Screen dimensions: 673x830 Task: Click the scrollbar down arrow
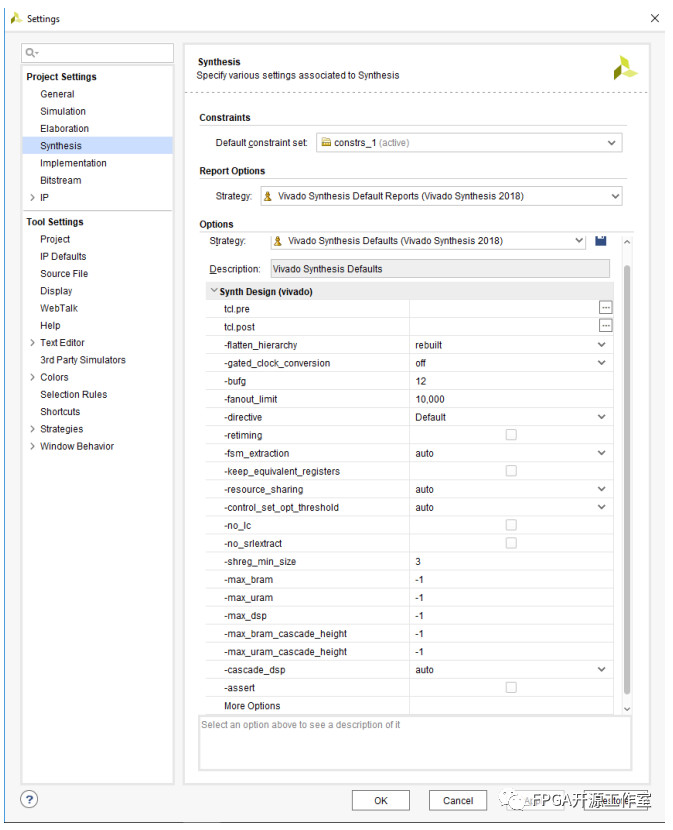[x=627, y=709]
